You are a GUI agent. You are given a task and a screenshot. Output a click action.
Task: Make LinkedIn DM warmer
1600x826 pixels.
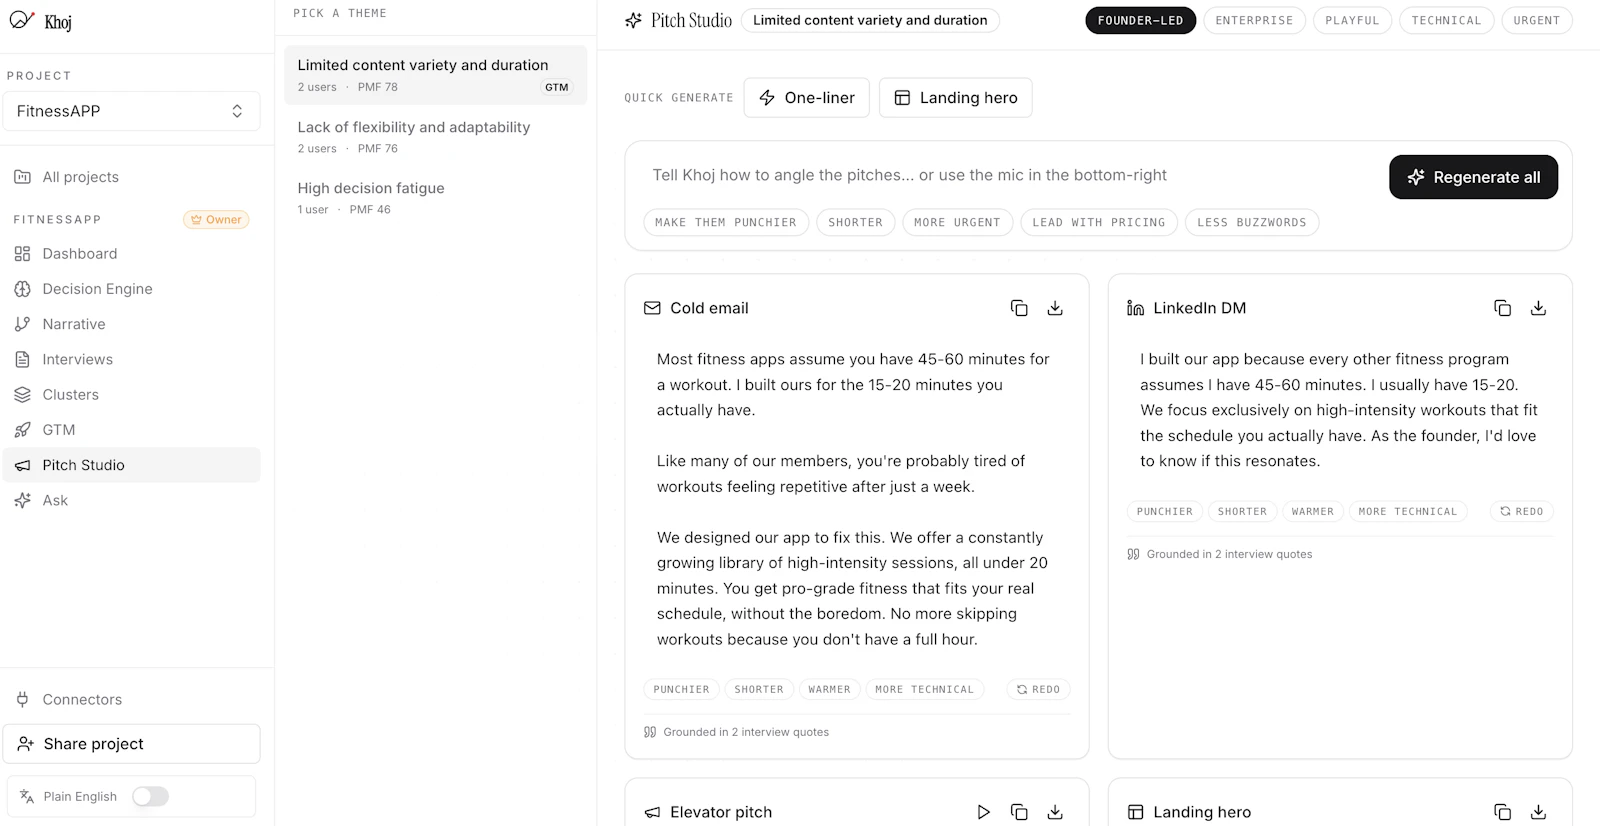(1312, 511)
